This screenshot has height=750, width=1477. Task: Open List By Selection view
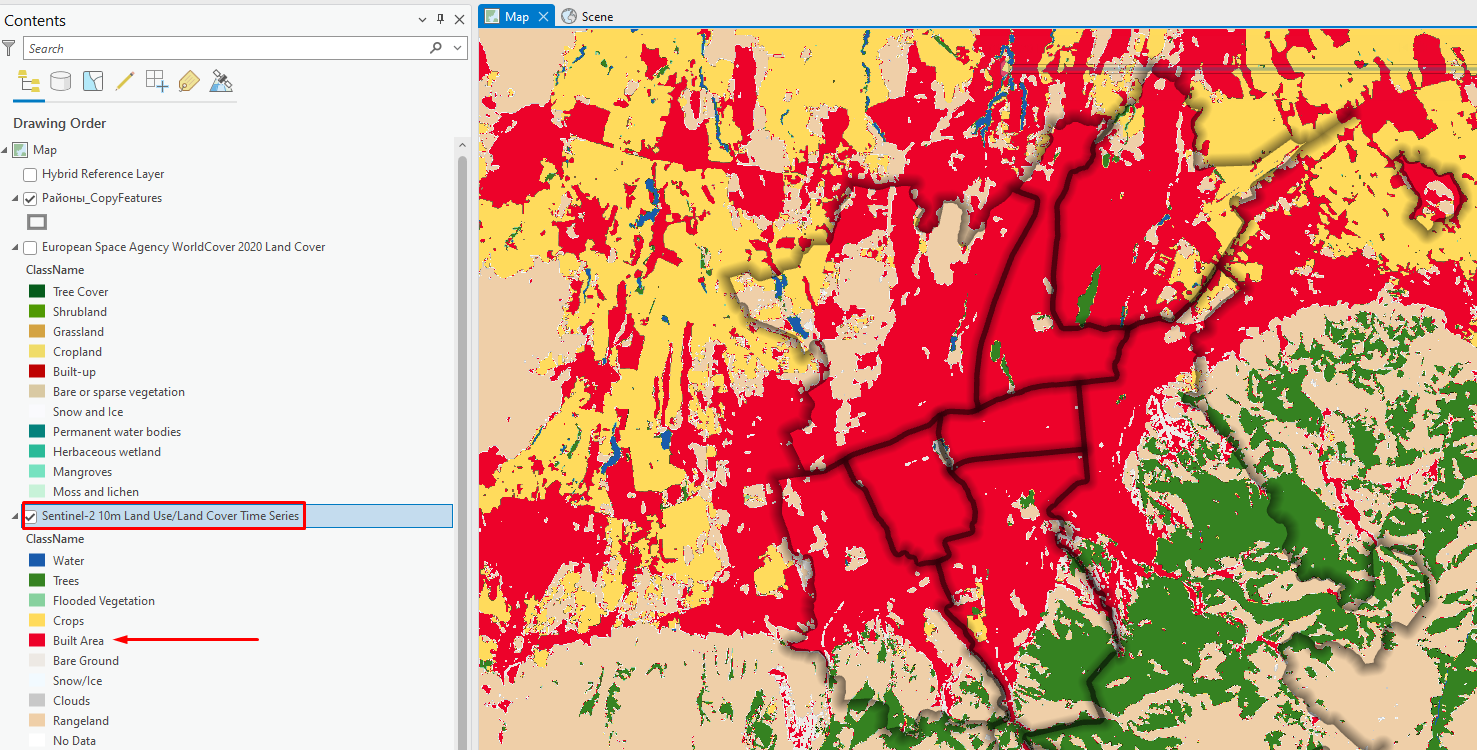[93, 82]
